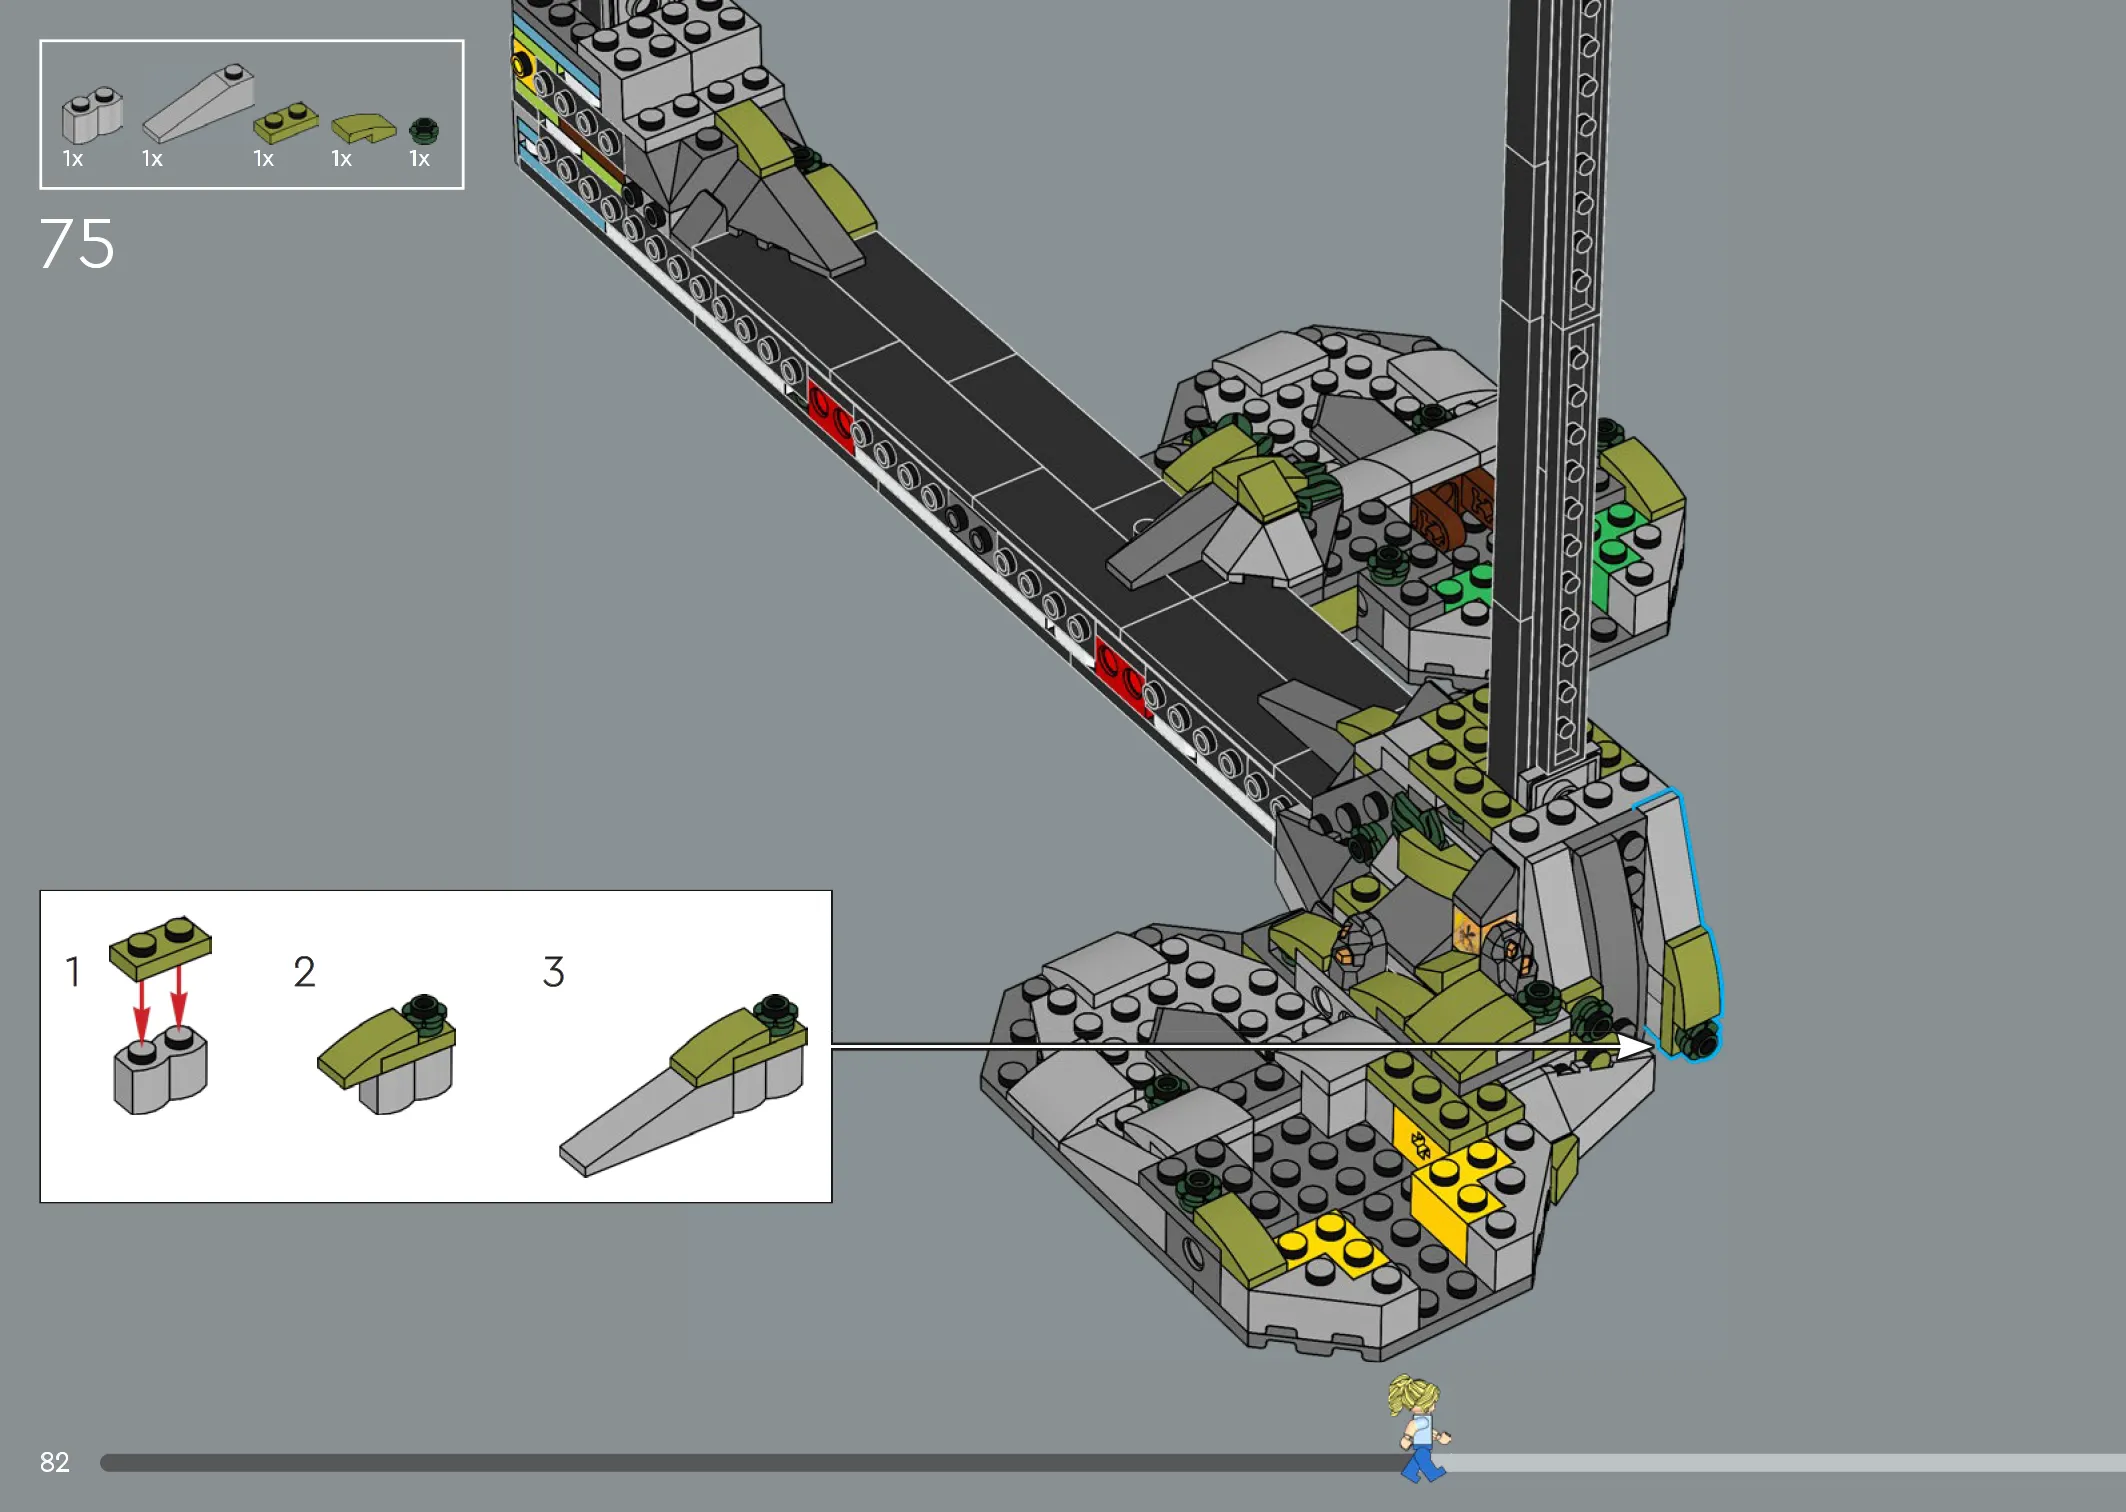Click the page number 82
Image resolution: width=2126 pixels, height=1512 pixels.
(55, 1462)
